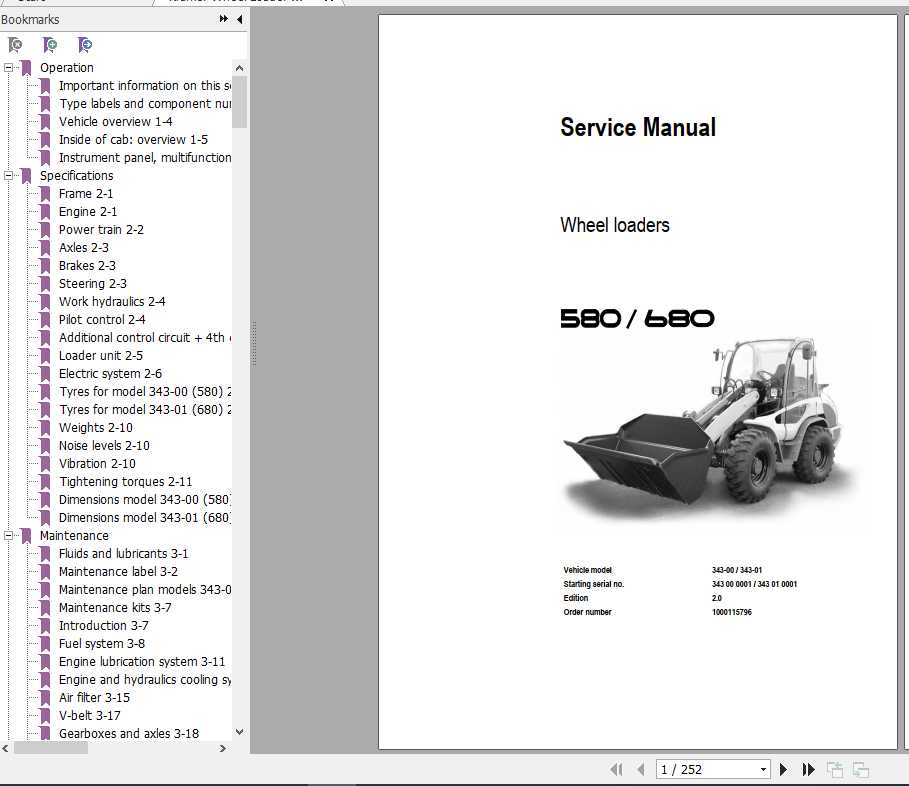Click bookmark icon beside Dimensions model 343-01
This screenshot has width=909, height=786.
(x=45, y=517)
